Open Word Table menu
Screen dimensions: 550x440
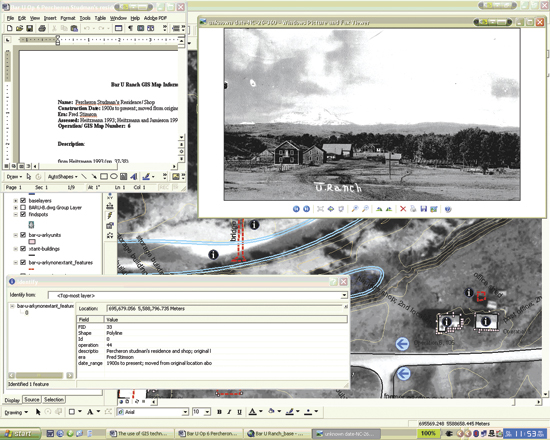[100, 18]
